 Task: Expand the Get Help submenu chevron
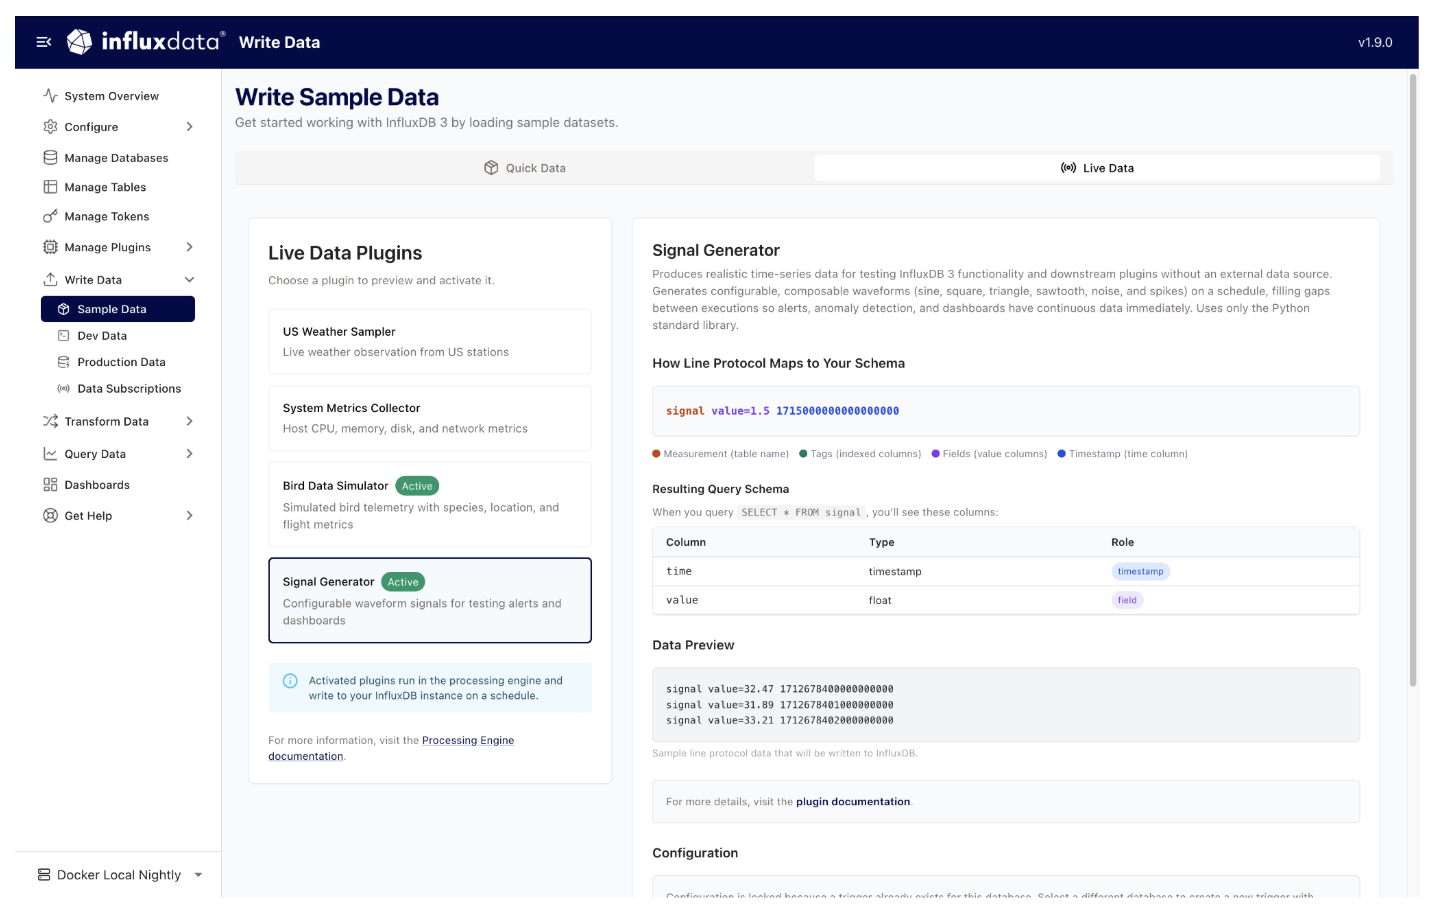pyautogui.click(x=190, y=516)
